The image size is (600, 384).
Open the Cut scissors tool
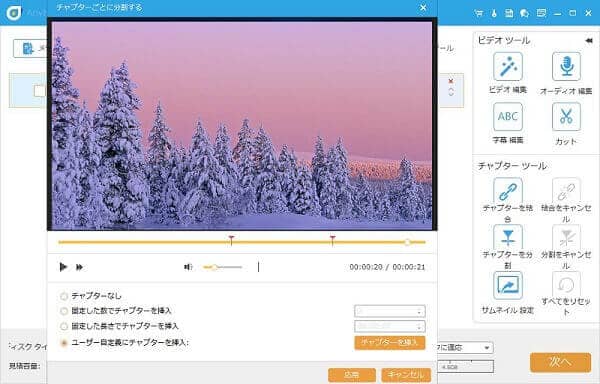[566, 116]
